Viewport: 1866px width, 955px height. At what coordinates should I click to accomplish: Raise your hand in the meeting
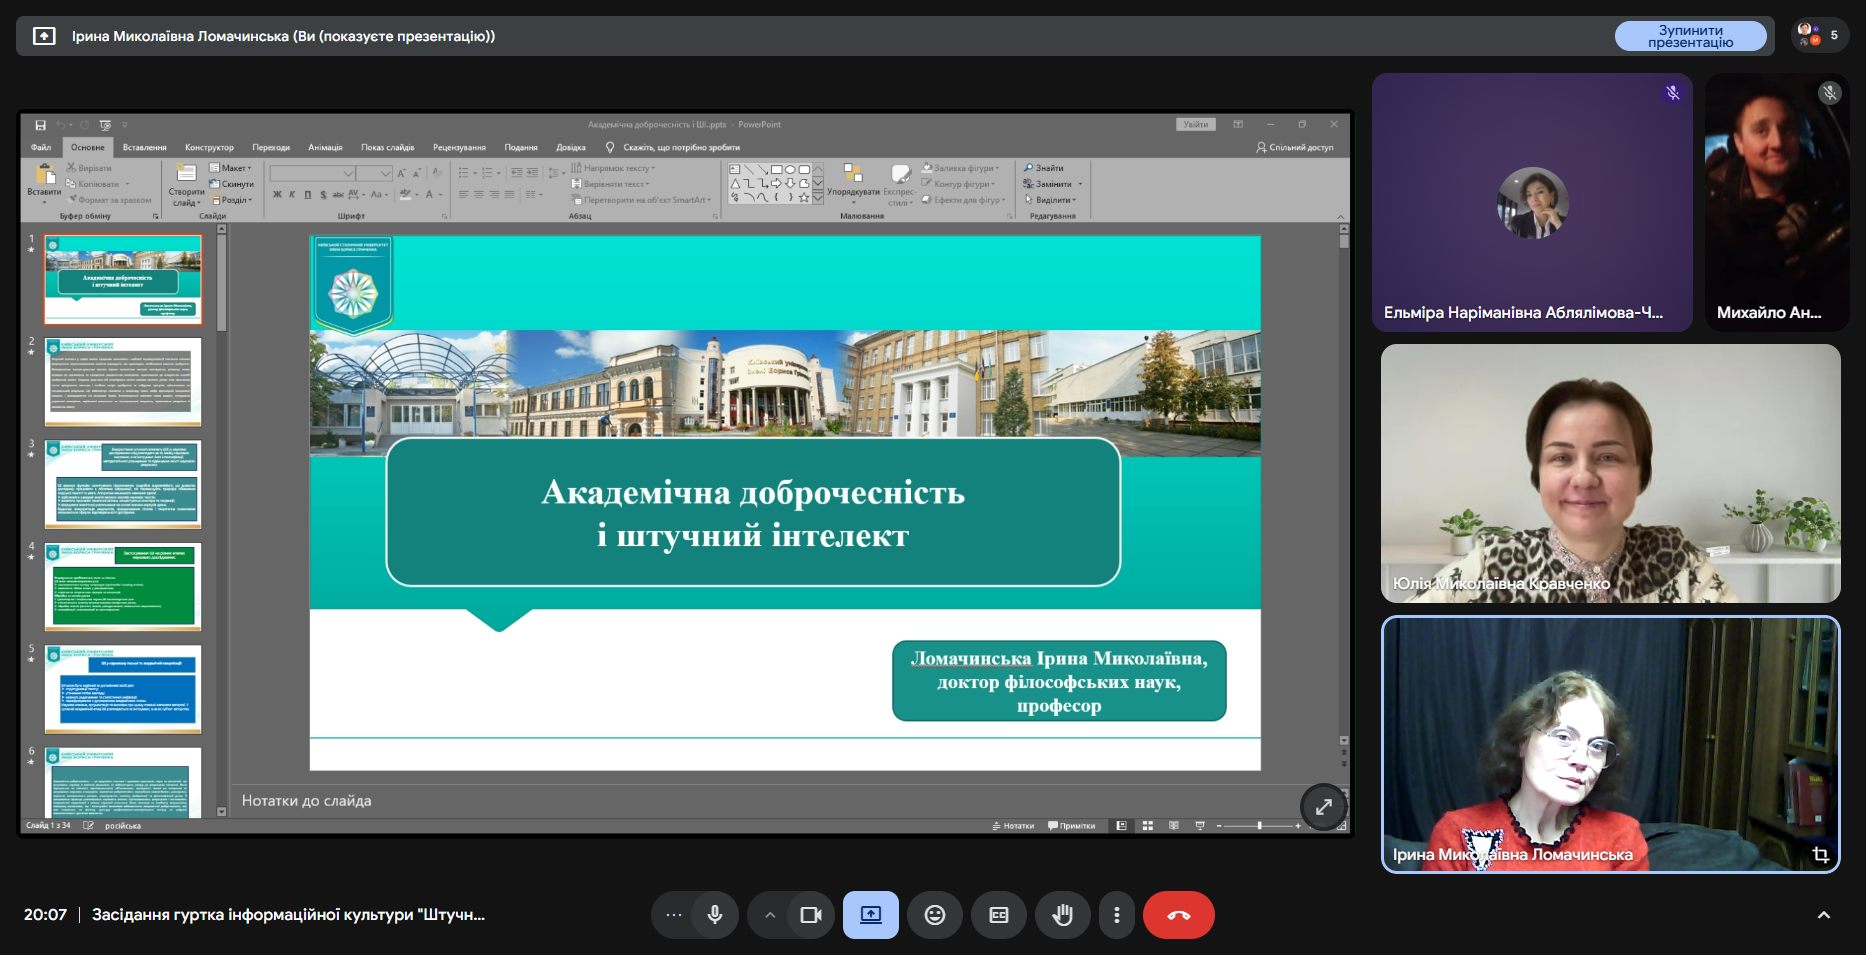pos(1062,915)
